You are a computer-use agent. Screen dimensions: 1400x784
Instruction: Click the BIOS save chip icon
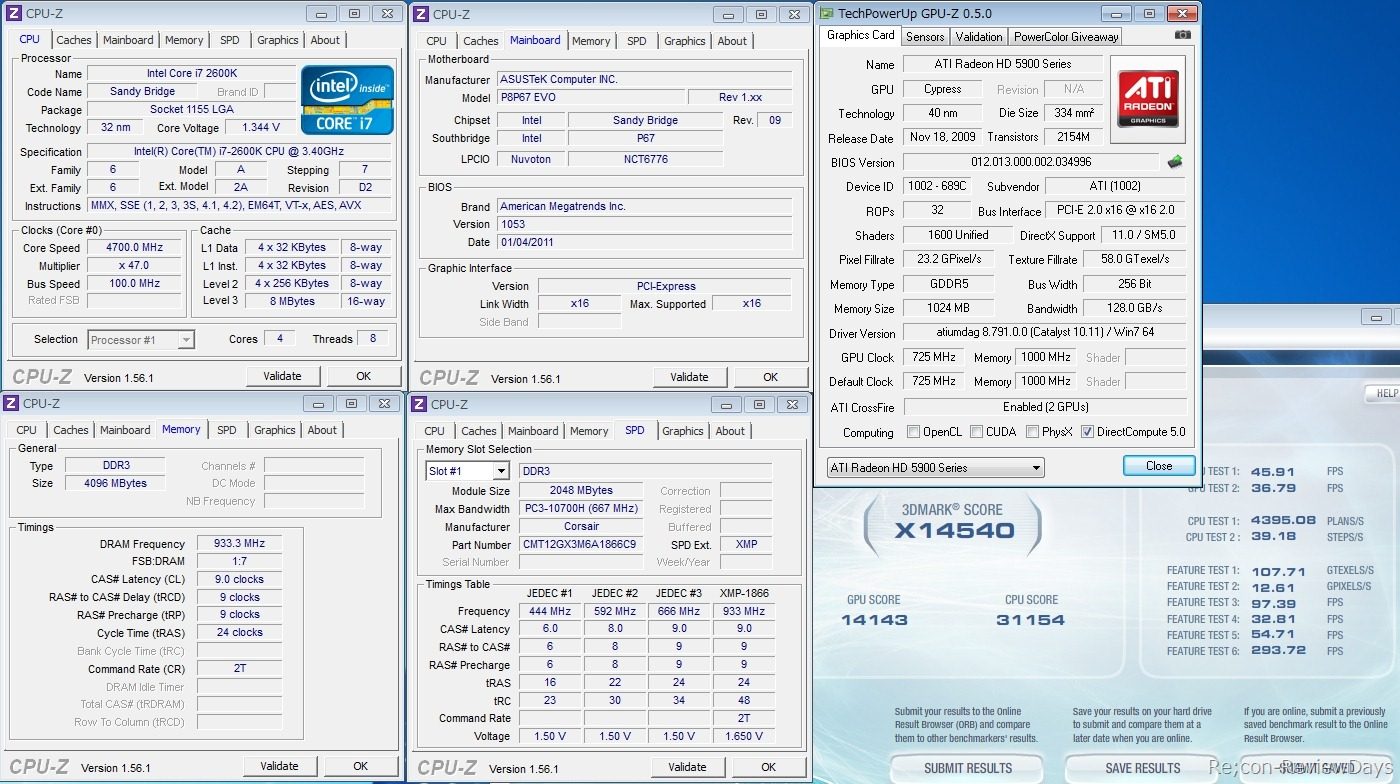(x=1175, y=162)
